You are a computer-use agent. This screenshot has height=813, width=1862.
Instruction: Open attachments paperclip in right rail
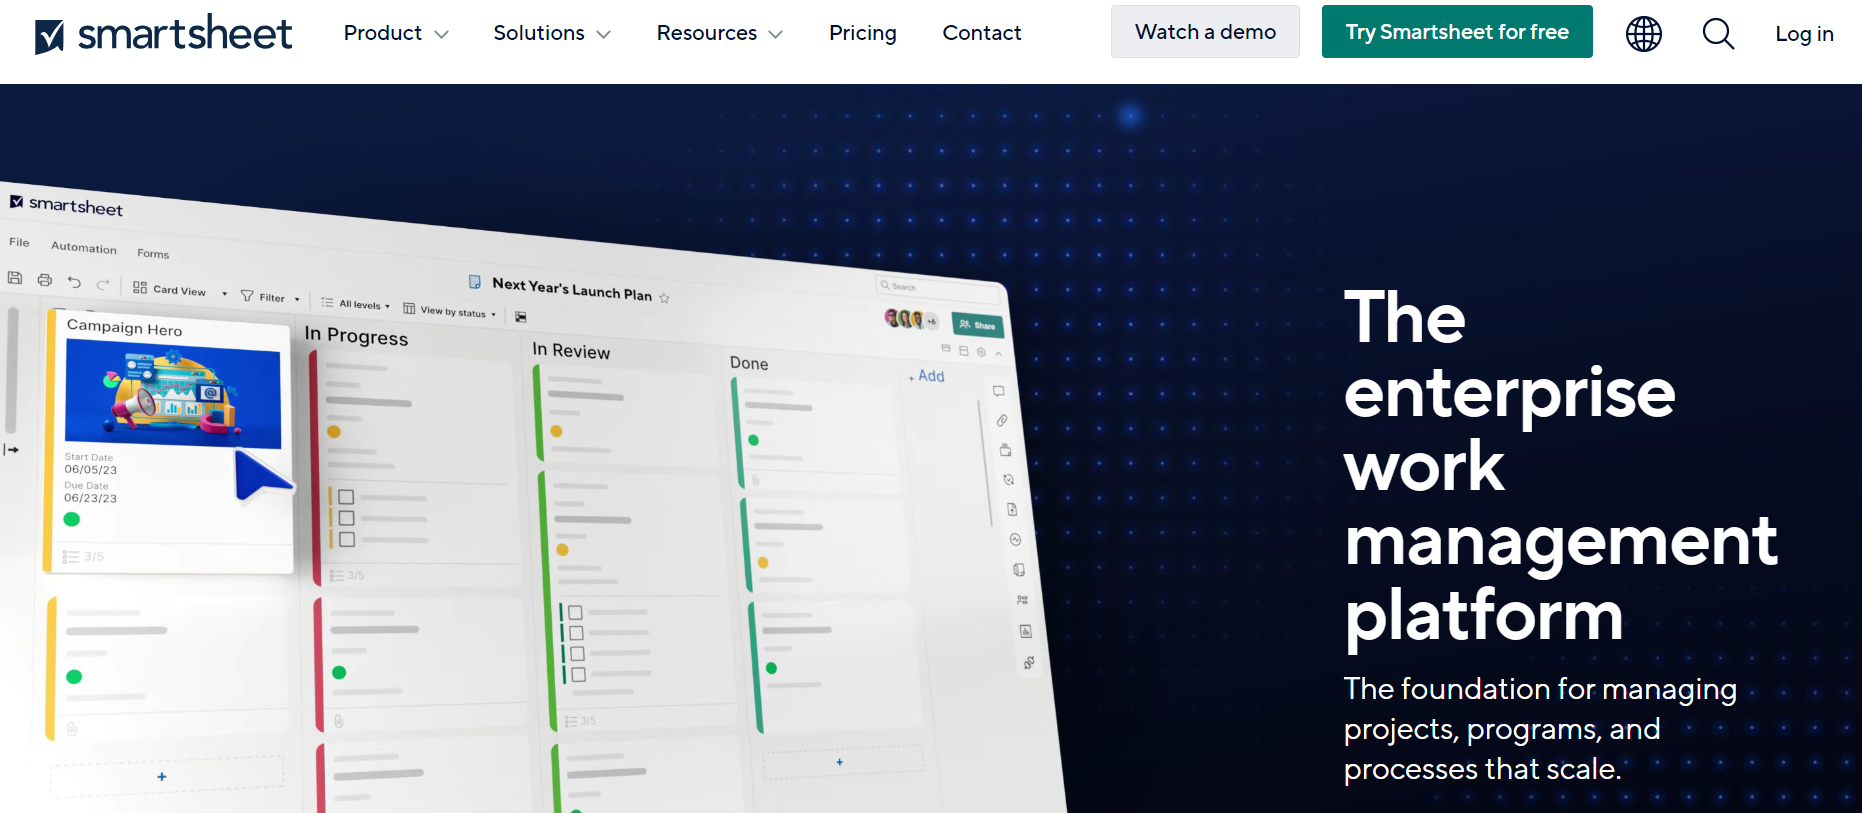click(x=1002, y=420)
